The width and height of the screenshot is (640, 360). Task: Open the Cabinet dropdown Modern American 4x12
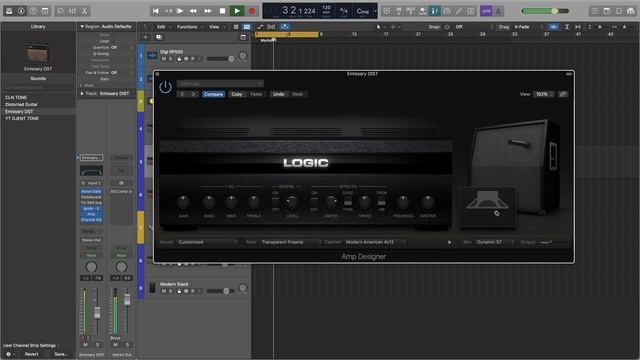click(375, 242)
